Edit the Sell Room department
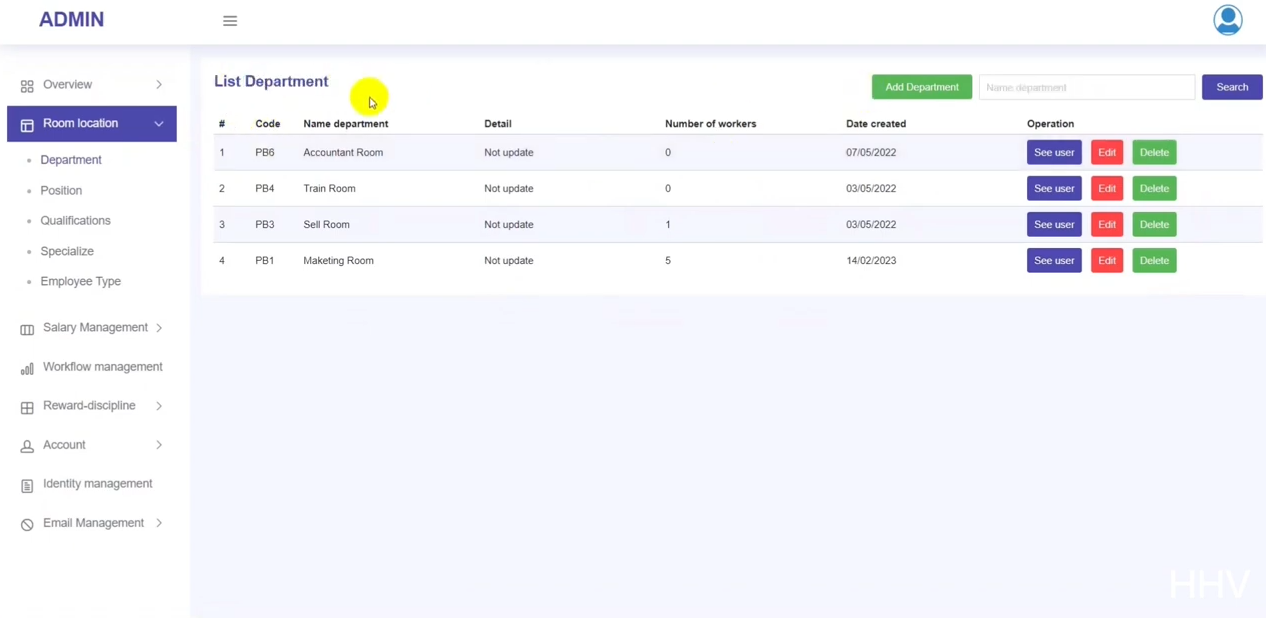Viewport: 1266px width, 618px height. coord(1106,224)
